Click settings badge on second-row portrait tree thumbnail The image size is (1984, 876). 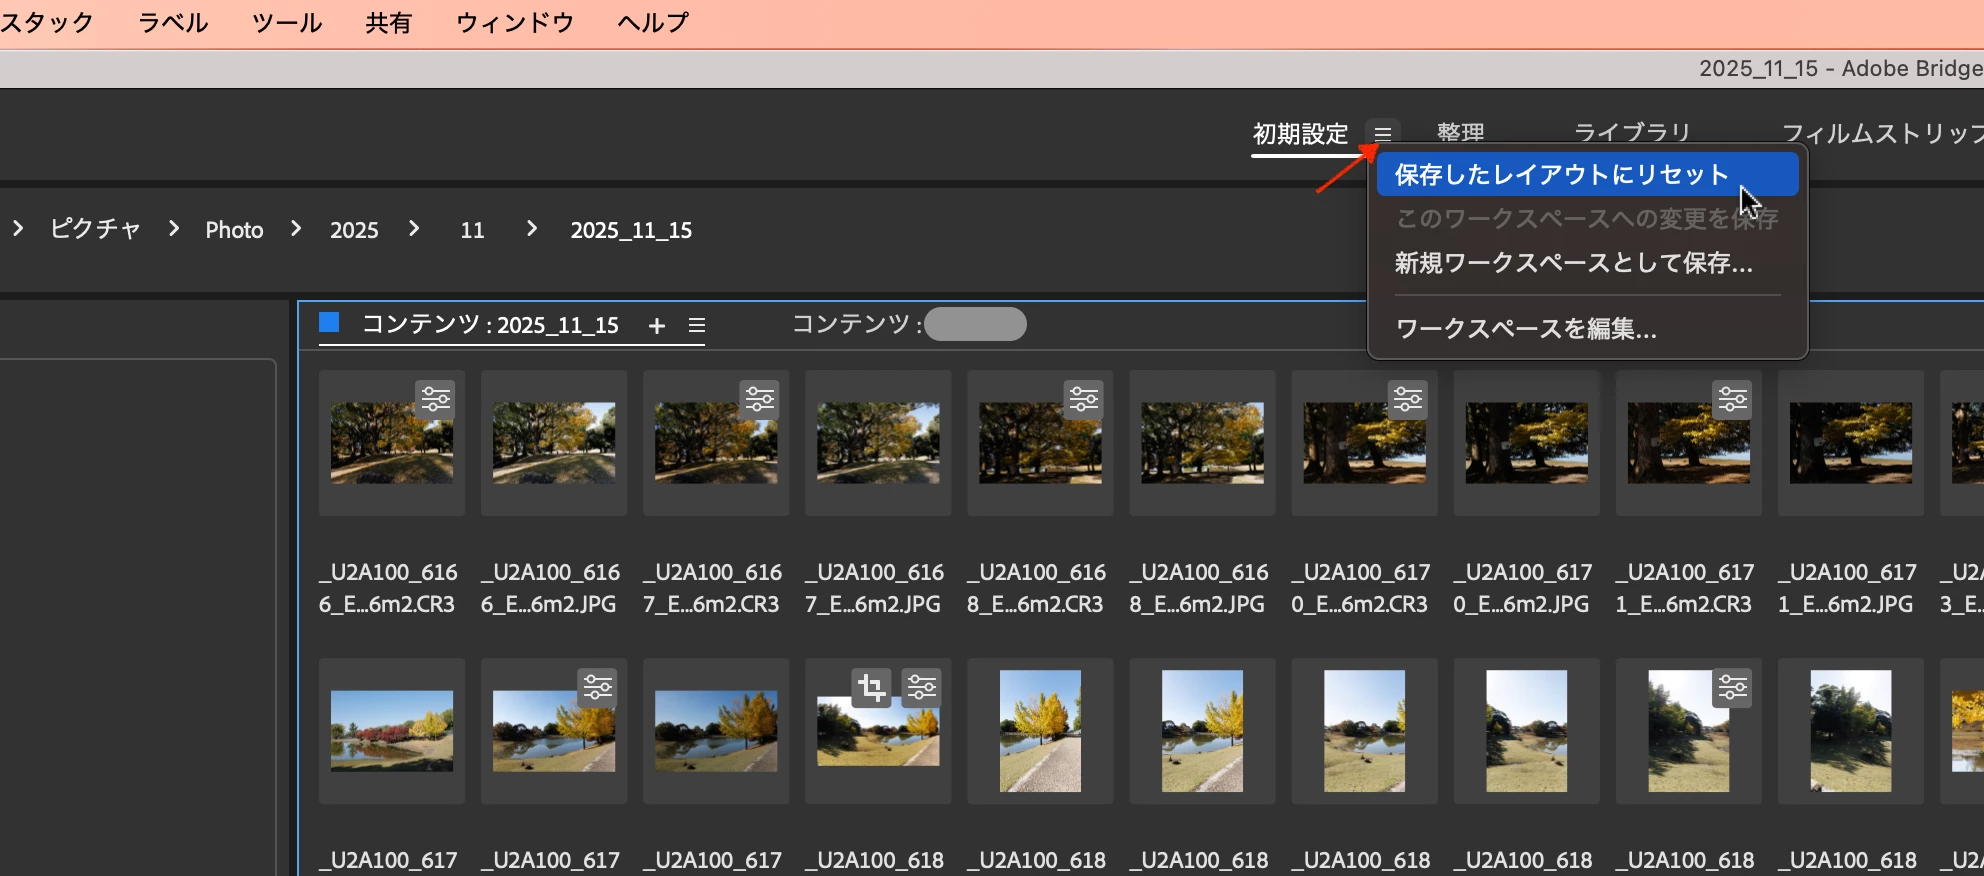pos(1732,687)
